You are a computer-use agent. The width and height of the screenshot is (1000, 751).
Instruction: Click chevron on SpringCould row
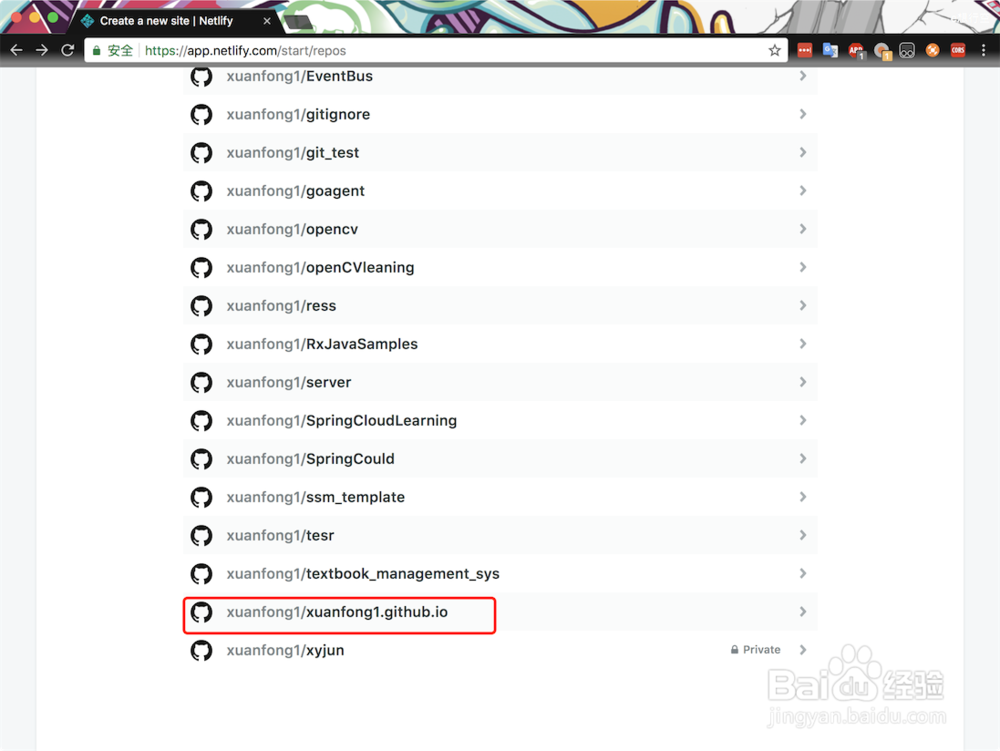(803, 458)
